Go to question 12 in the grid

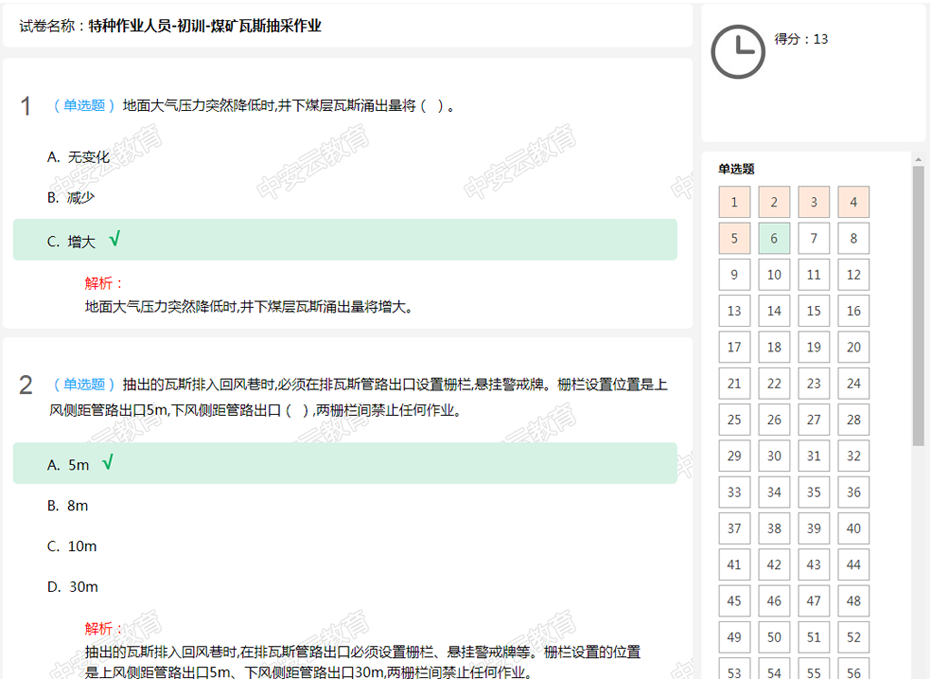click(853, 275)
